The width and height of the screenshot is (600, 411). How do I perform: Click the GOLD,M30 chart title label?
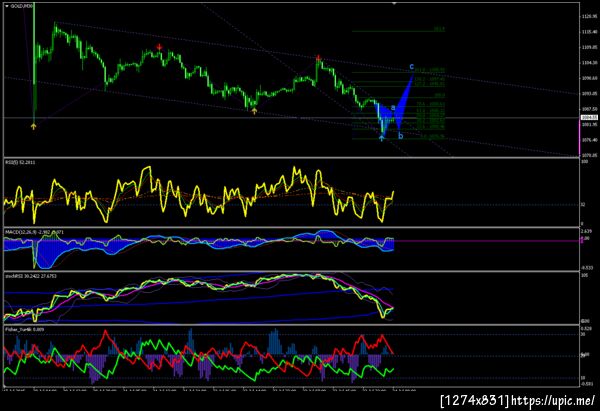tap(21, 7)
